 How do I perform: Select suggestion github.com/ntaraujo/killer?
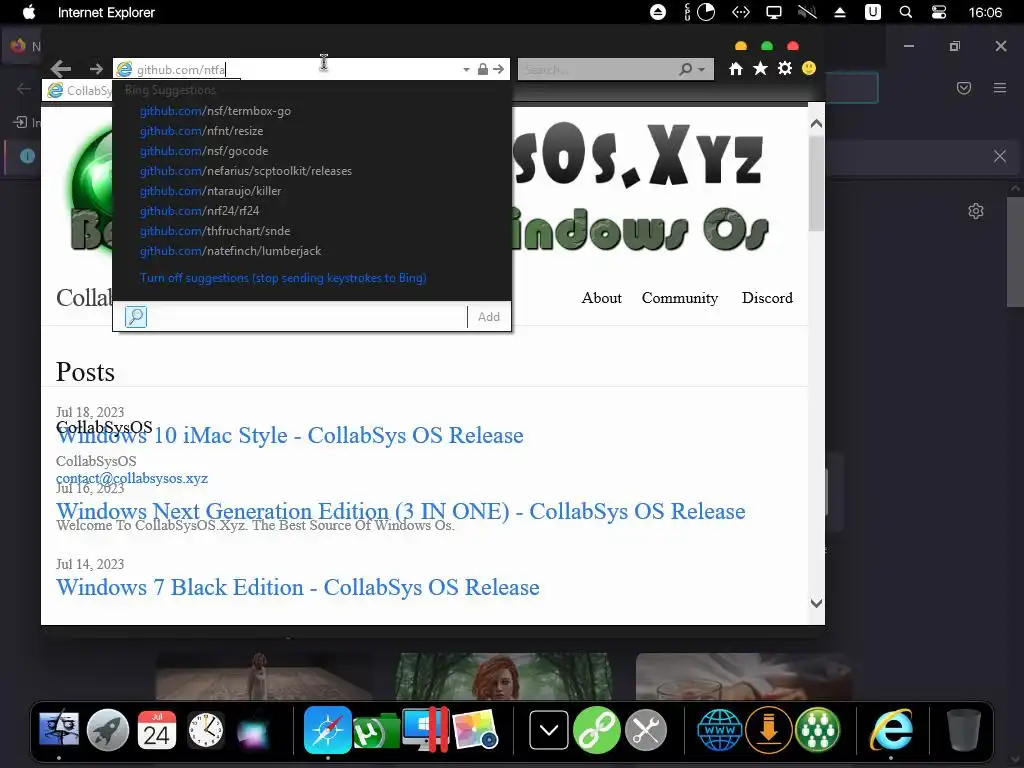210,191
